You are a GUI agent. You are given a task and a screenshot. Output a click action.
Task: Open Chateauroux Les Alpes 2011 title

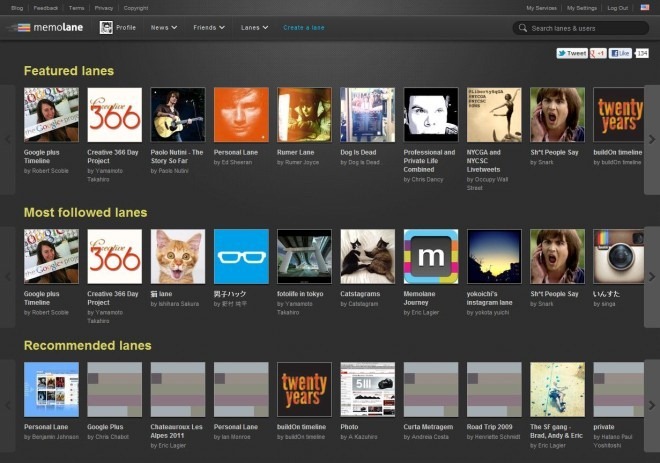pyautogui.click(x=176, y=431)
